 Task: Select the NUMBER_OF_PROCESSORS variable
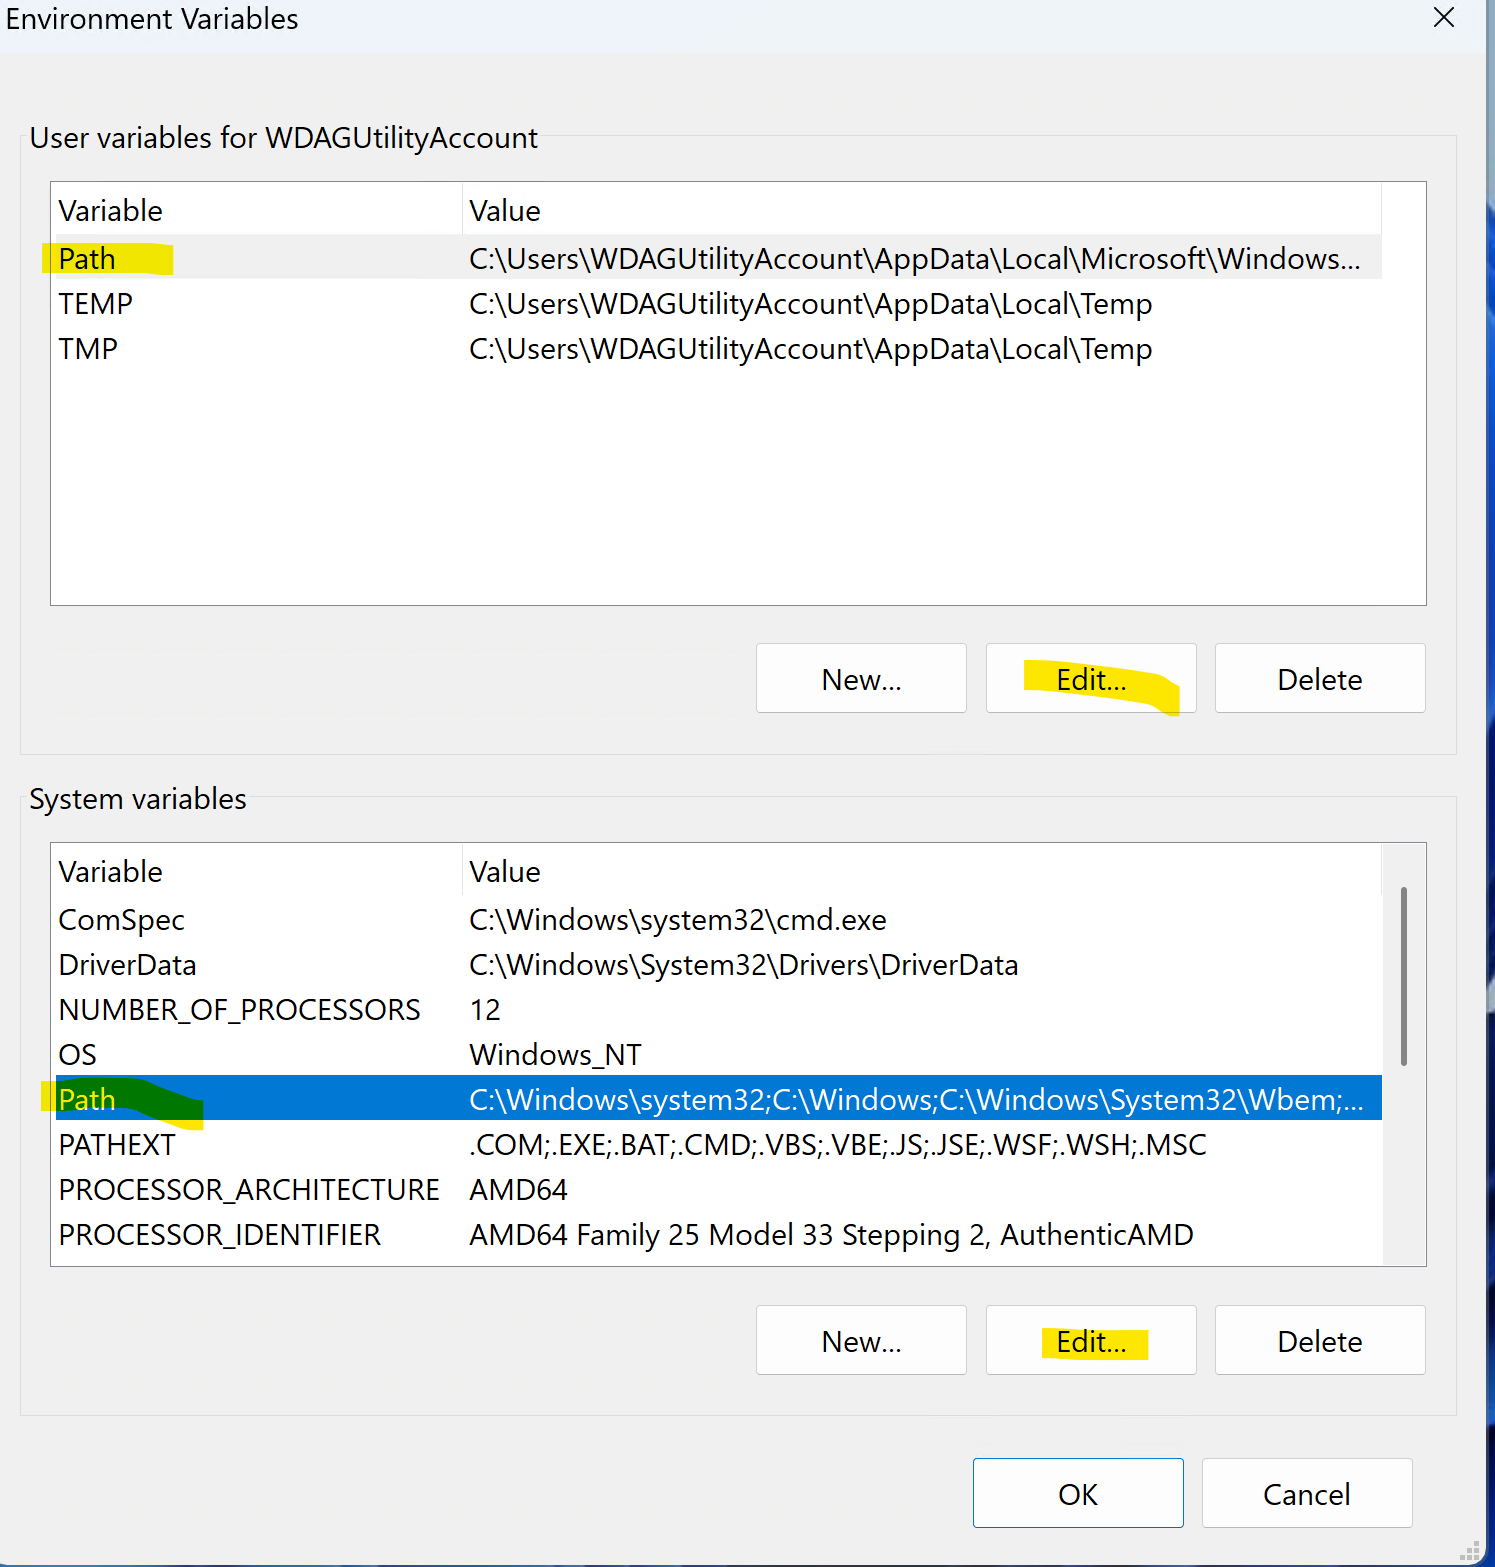tap(240, 1010)
